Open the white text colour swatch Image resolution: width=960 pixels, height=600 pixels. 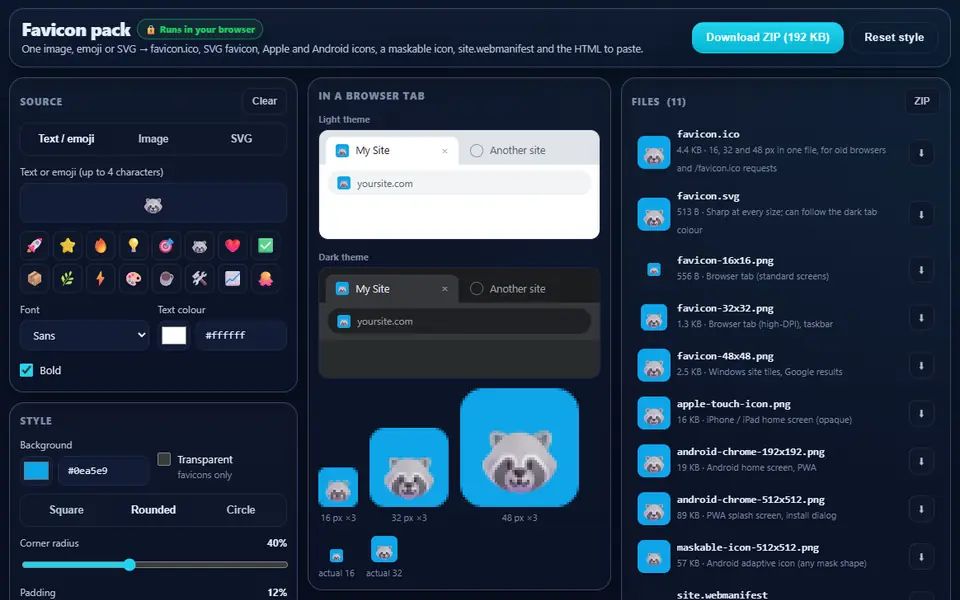pos(174,335)
